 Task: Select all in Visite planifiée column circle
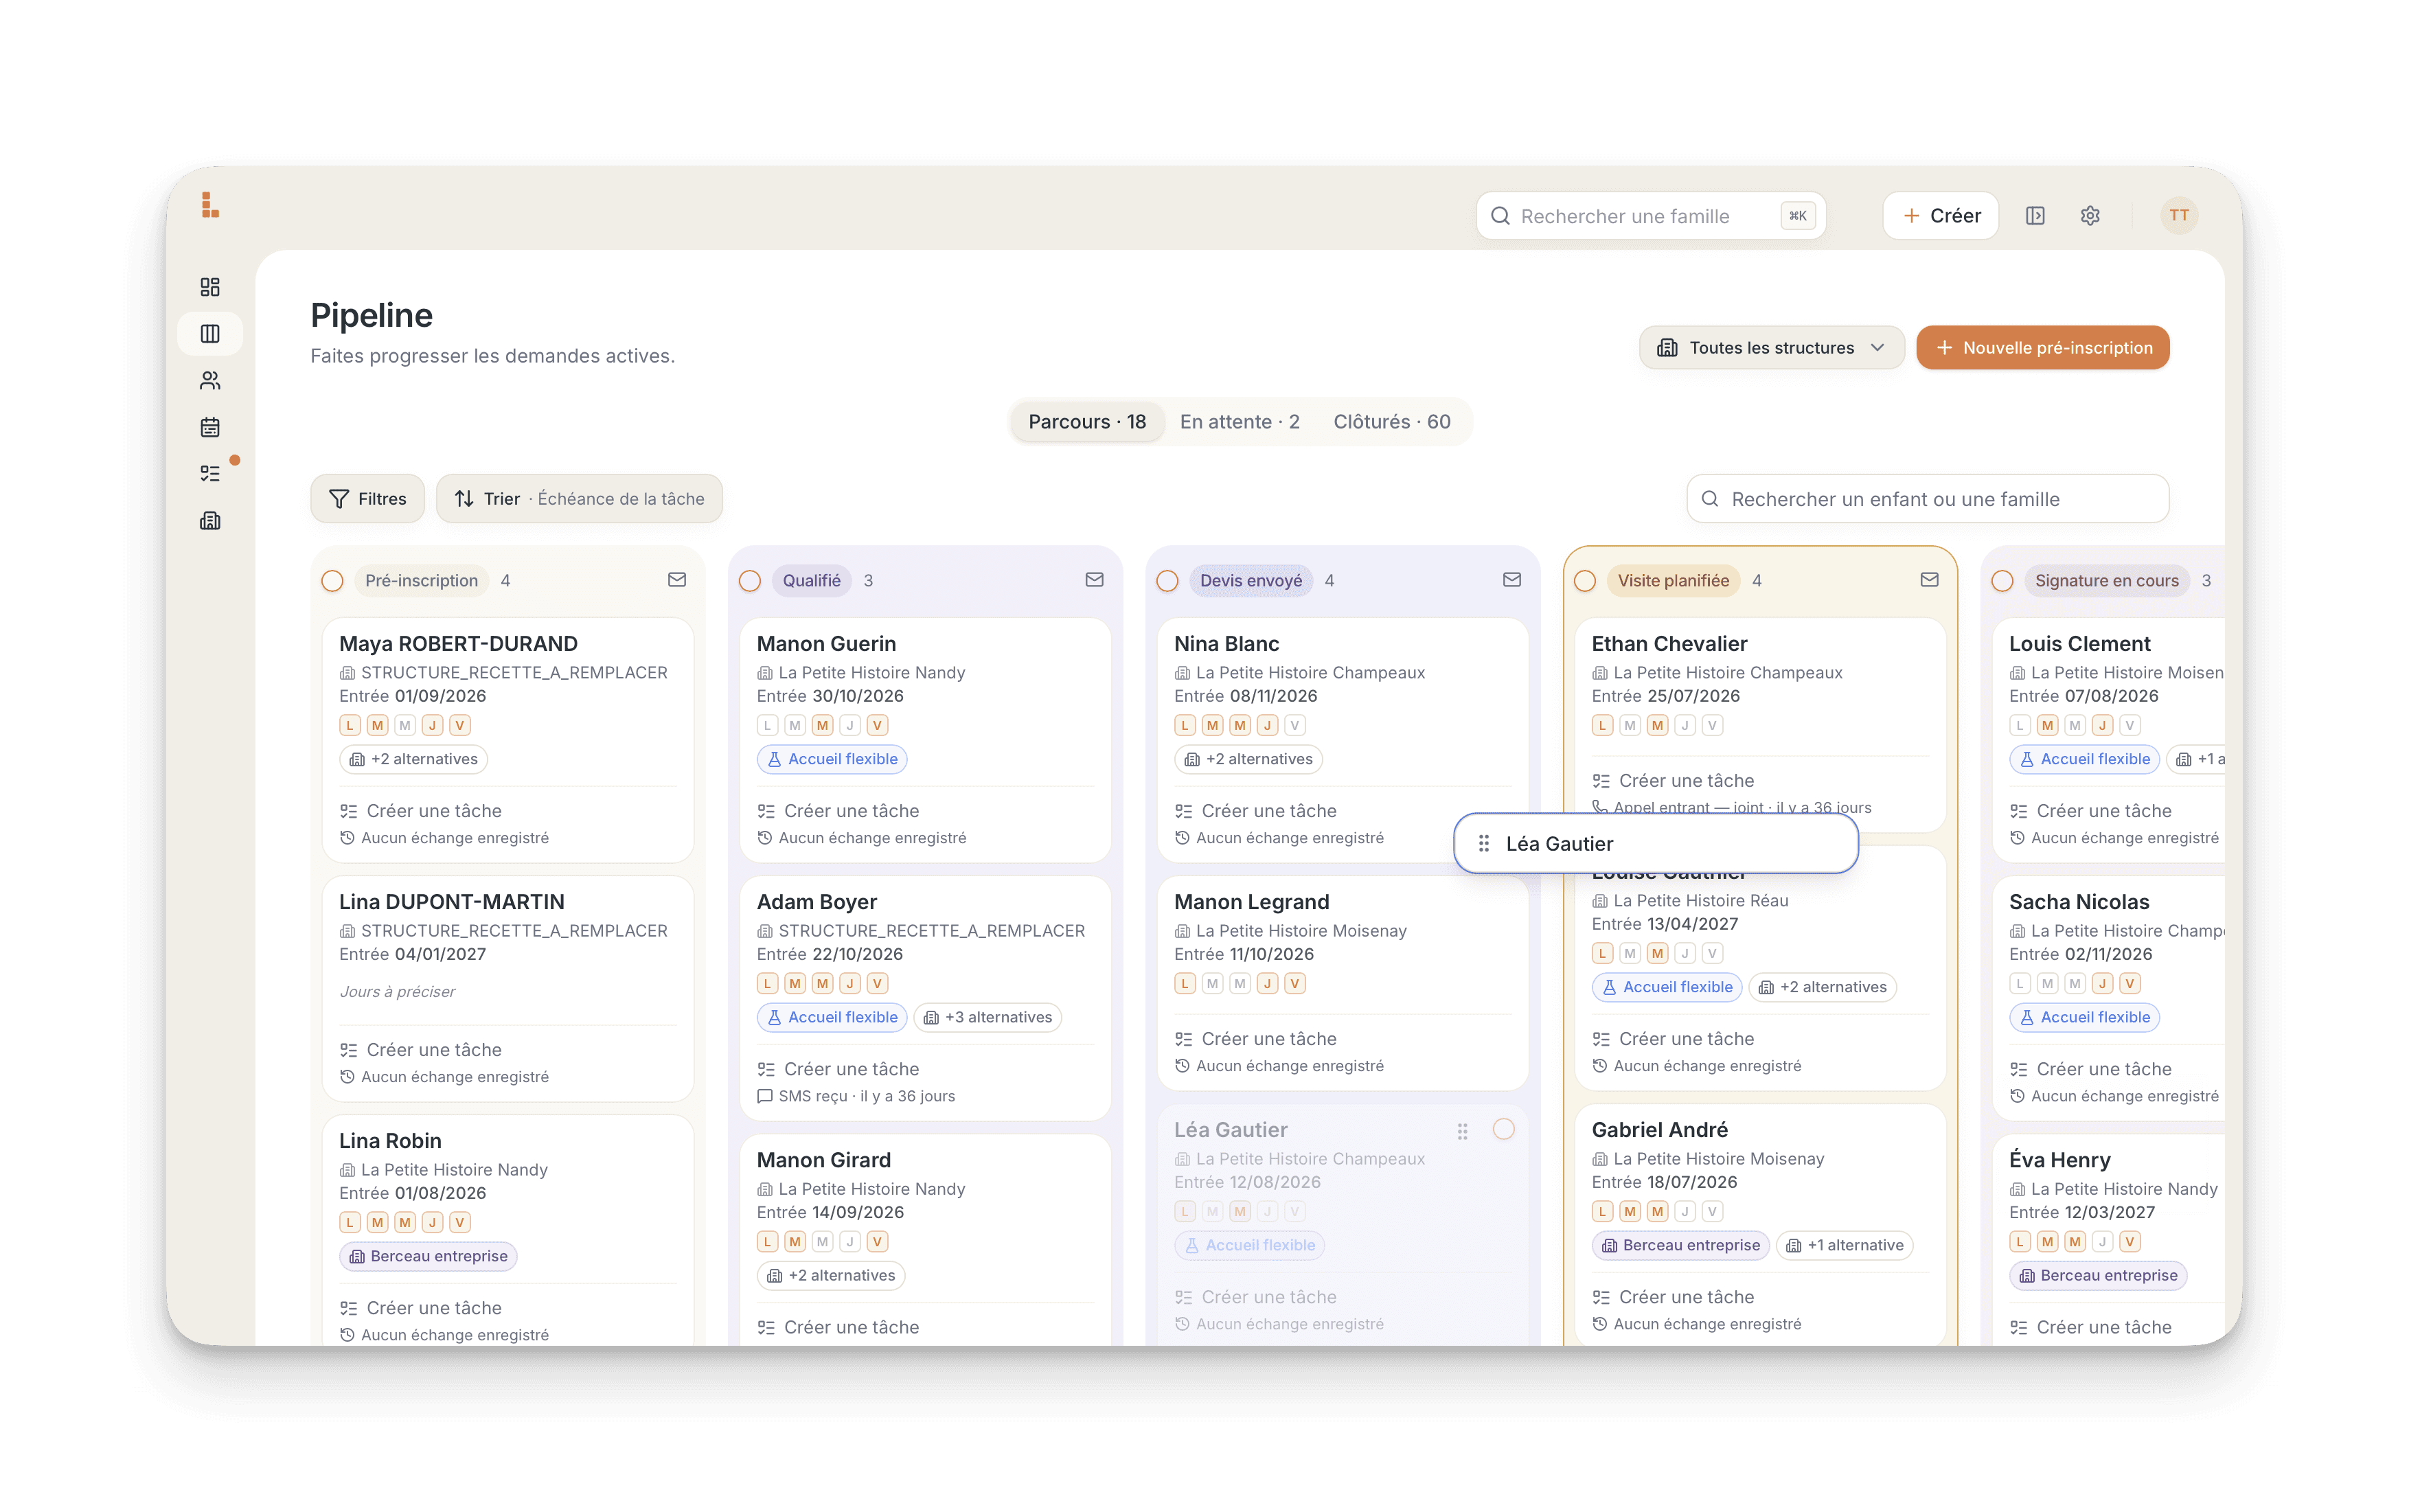1585,581
